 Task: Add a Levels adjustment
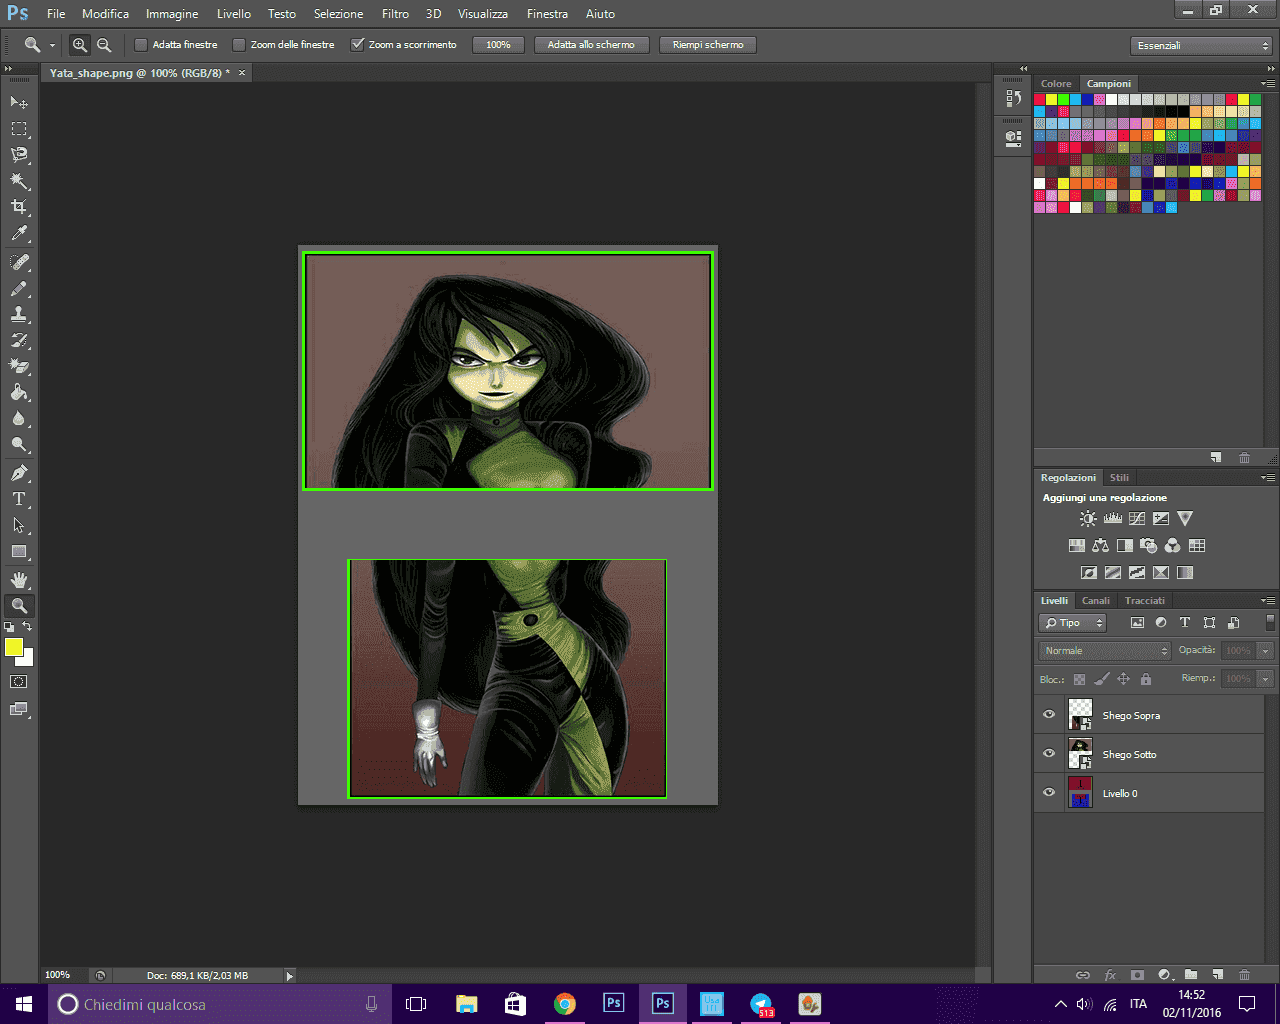pos(1112,518)
